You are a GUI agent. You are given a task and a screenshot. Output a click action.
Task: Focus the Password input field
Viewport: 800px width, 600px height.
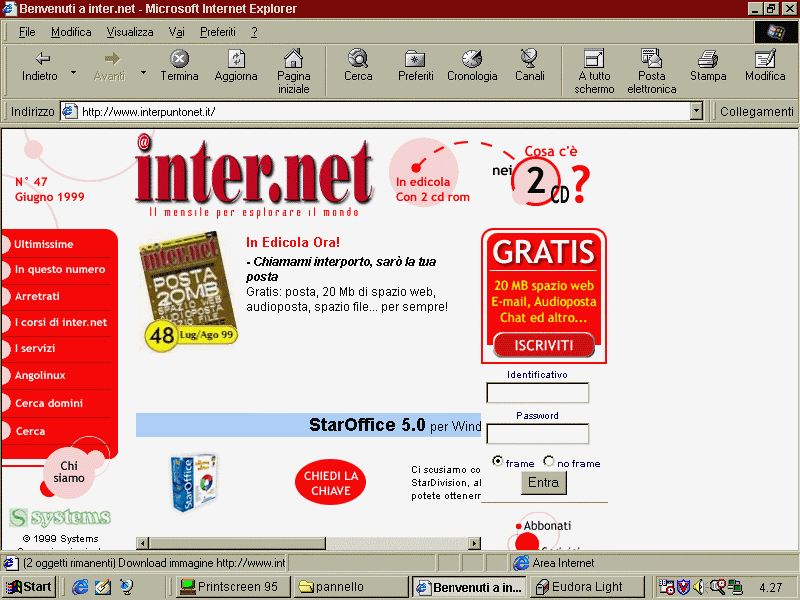point(537,434)
